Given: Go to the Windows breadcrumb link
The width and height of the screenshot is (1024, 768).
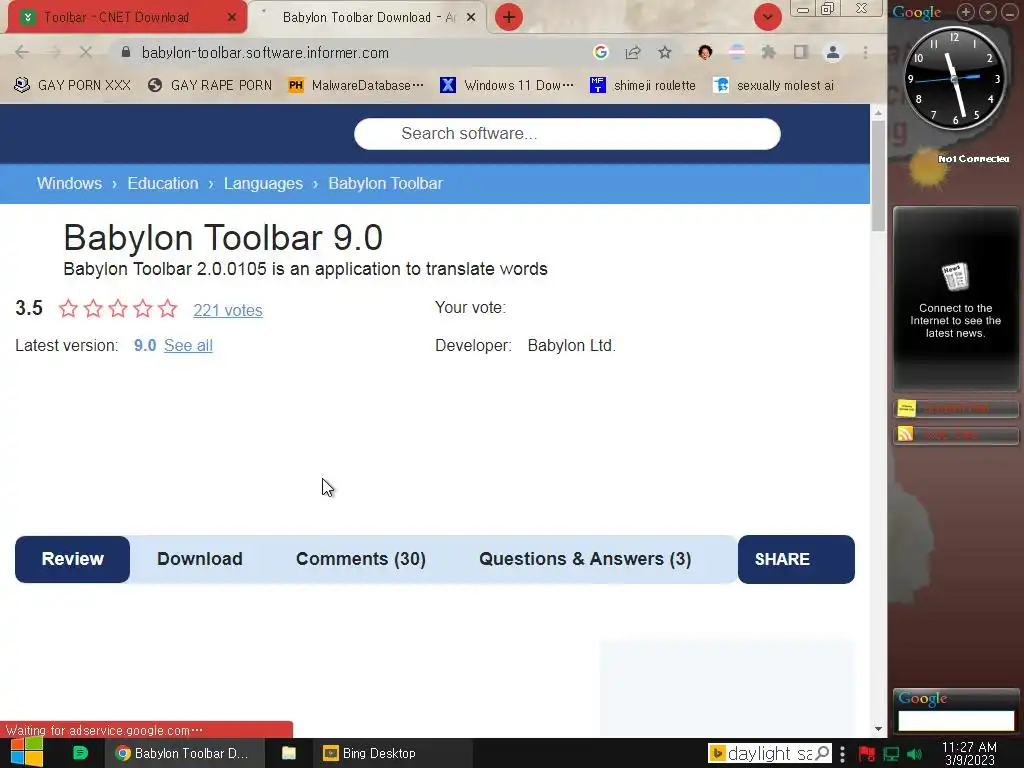Looking at the screenshot, I should tap(69, 184).
